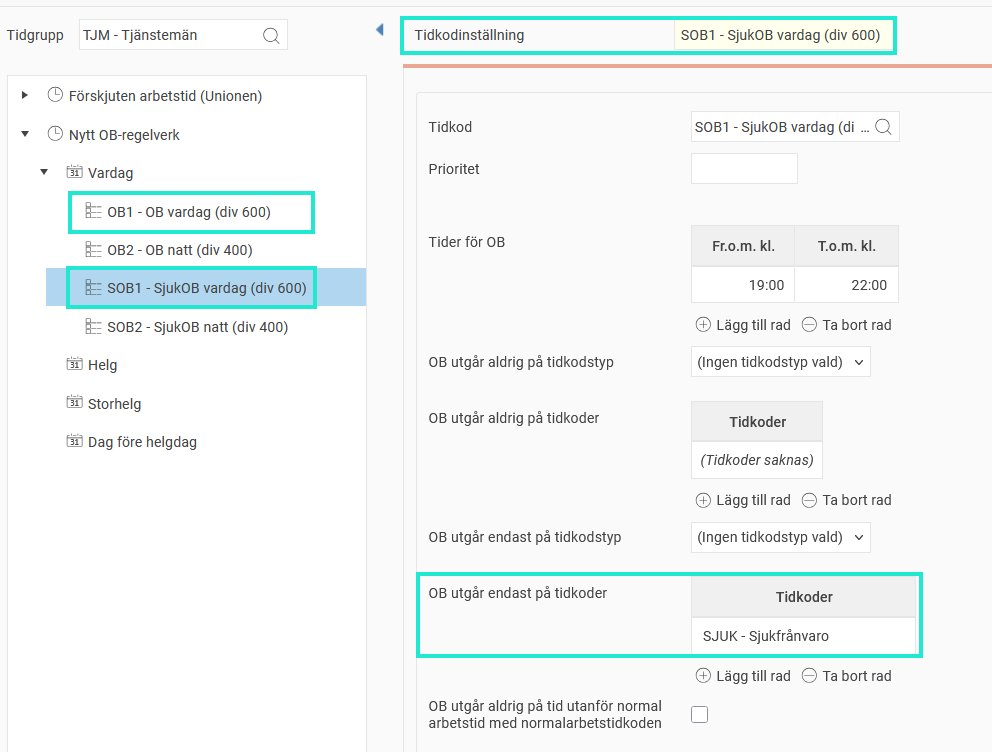Collapse the Vardag tree node
992x752 pixels.
coord(44,173)
